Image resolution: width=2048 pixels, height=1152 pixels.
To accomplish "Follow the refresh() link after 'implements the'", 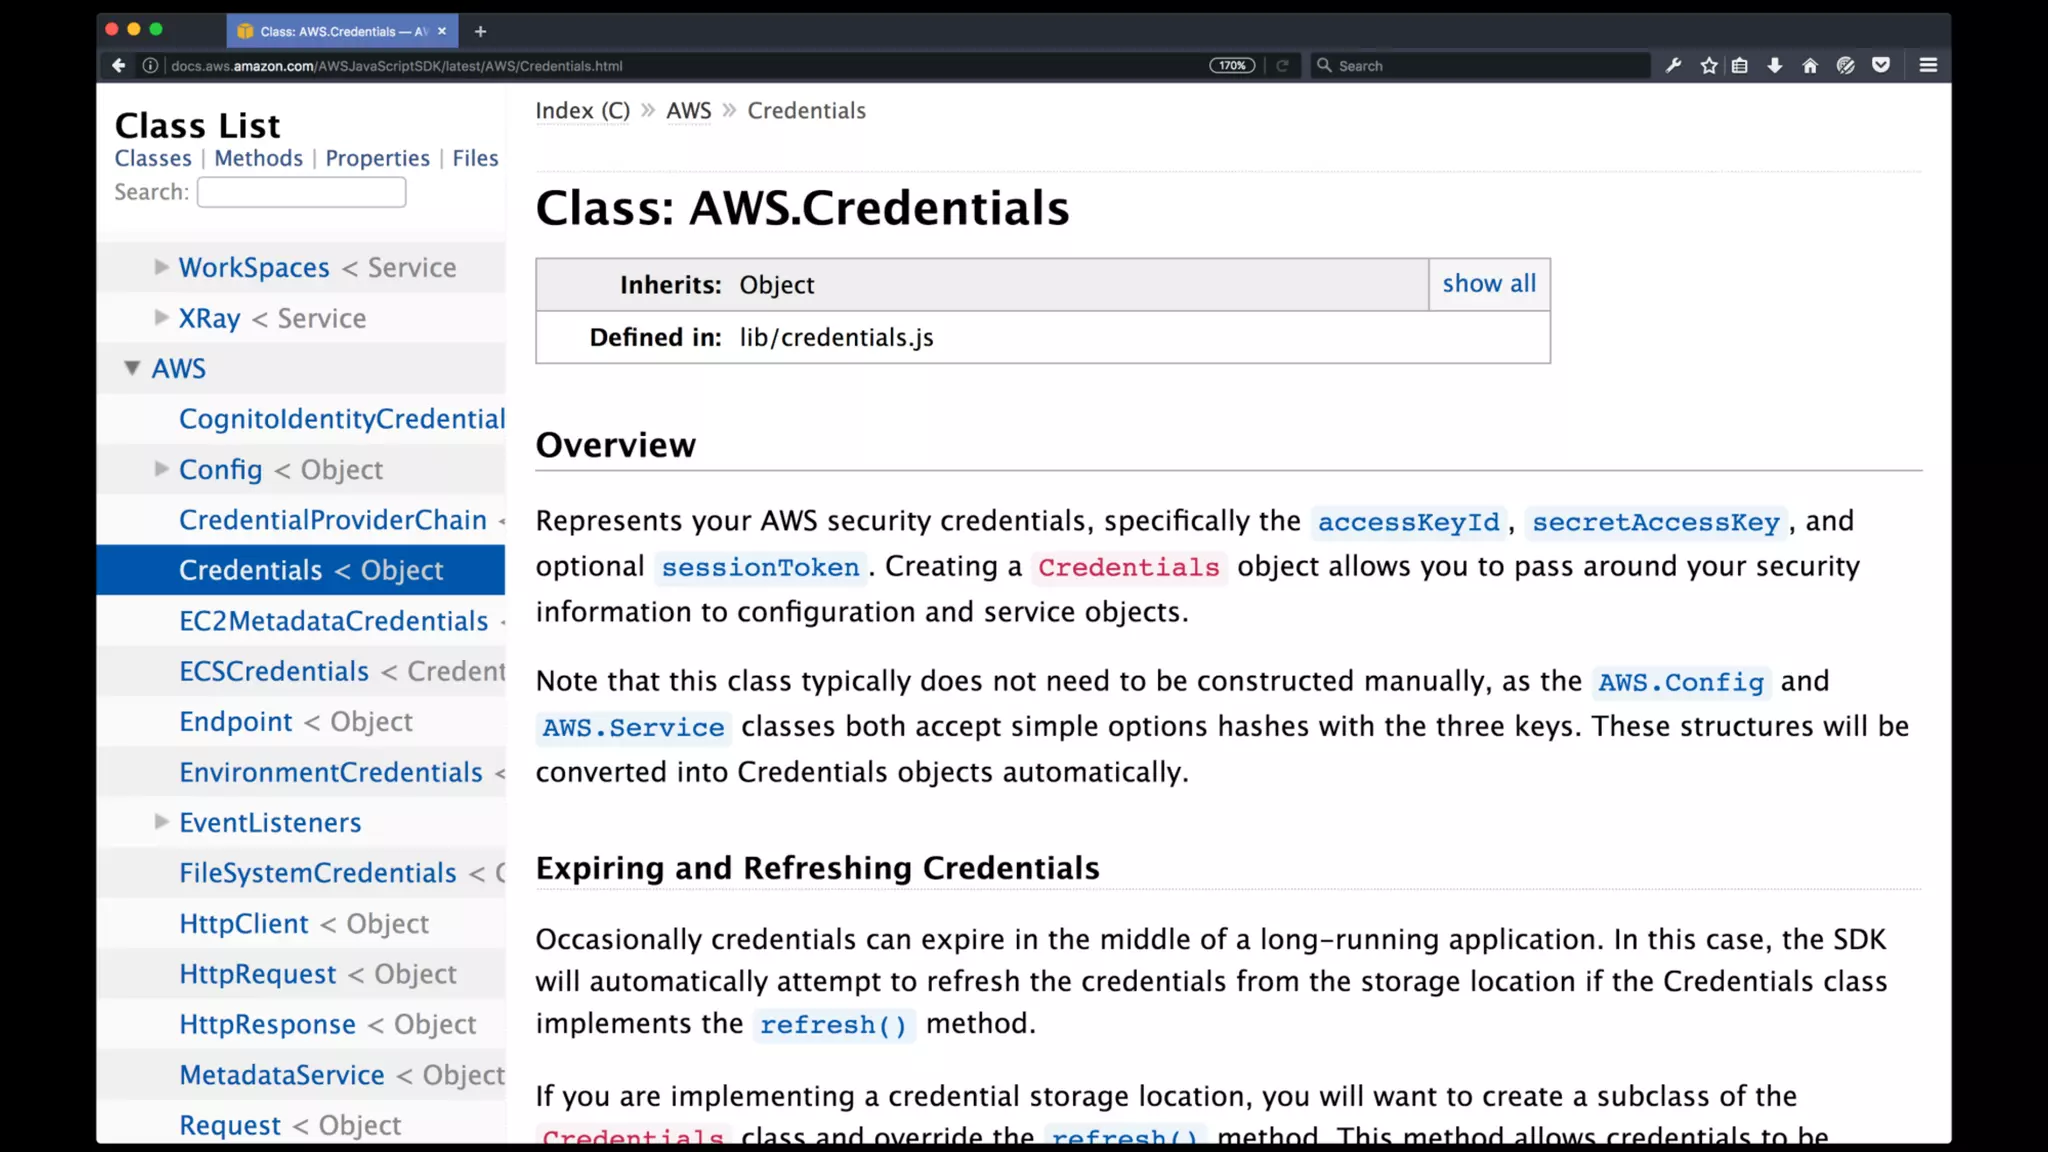I will (833, 1025).
